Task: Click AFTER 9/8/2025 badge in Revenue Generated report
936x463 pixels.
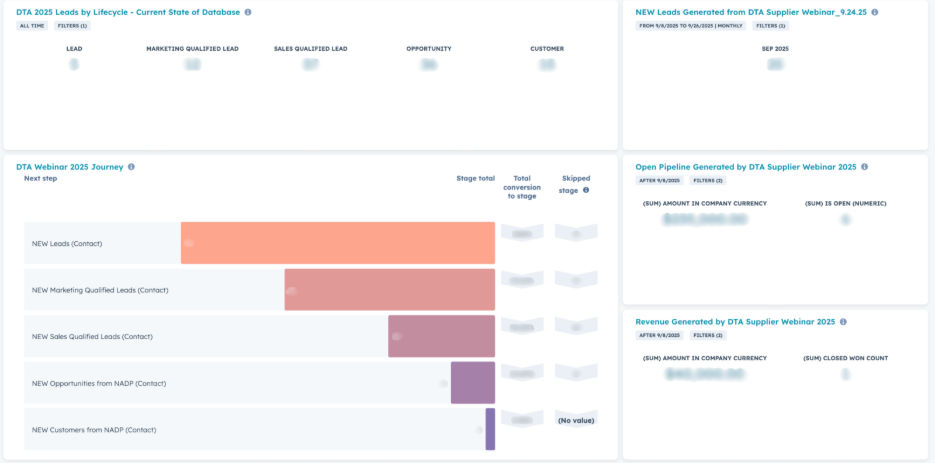Action: [658, 335]
